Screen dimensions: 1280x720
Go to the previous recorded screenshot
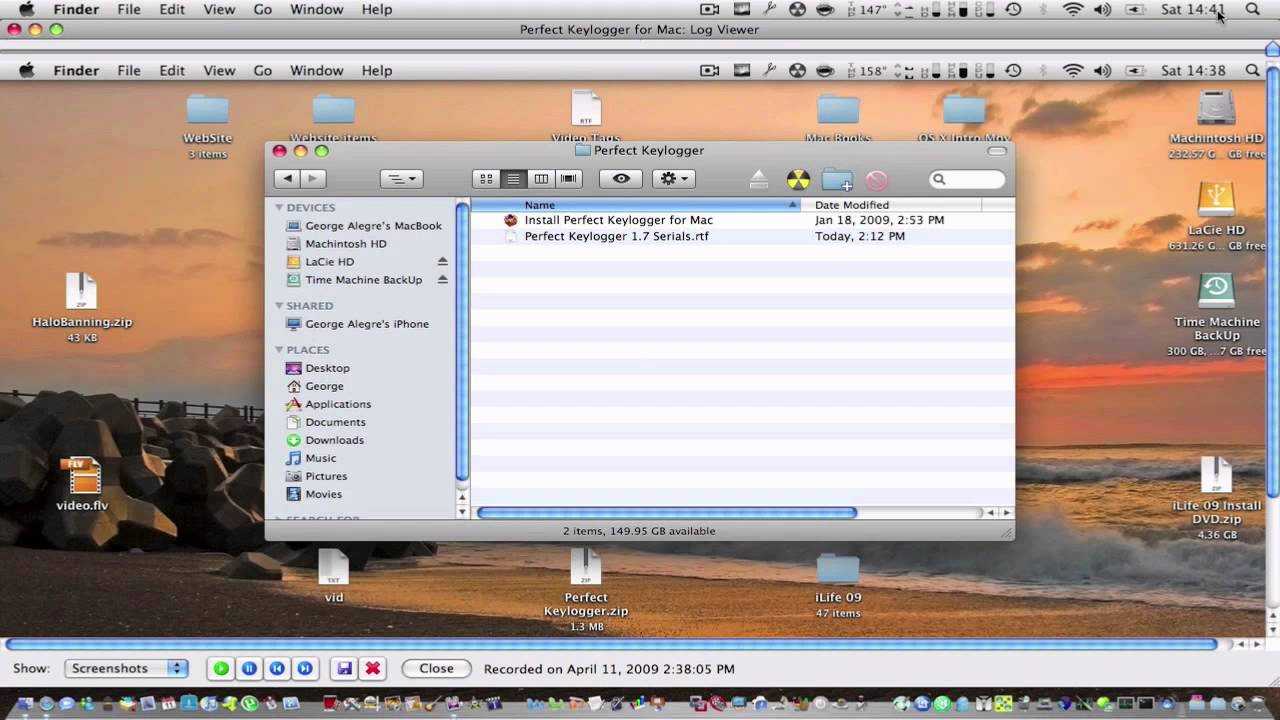(x=277, y=668)
